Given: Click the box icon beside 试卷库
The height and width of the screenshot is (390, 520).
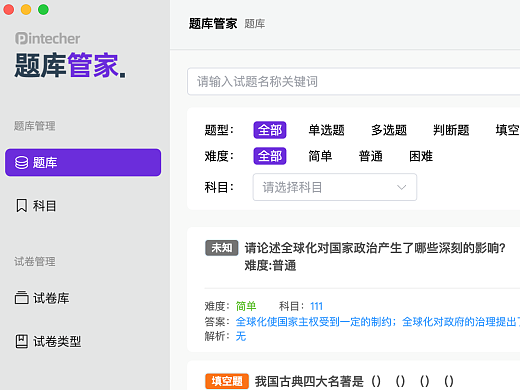Looking at the screenshot, I should pos(22,298).
